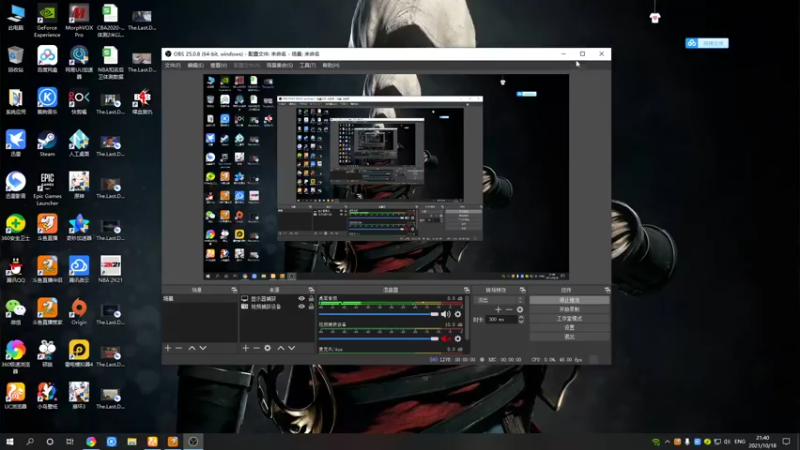The width and height of the screenshot is (800, 450).
Task: Remove the selected source with the minus icon
Action: (x=256, y=348)
